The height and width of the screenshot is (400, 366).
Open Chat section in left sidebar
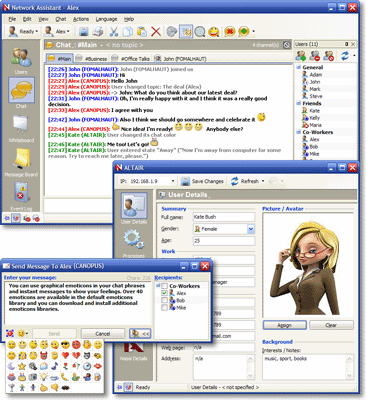pos(21,93)
